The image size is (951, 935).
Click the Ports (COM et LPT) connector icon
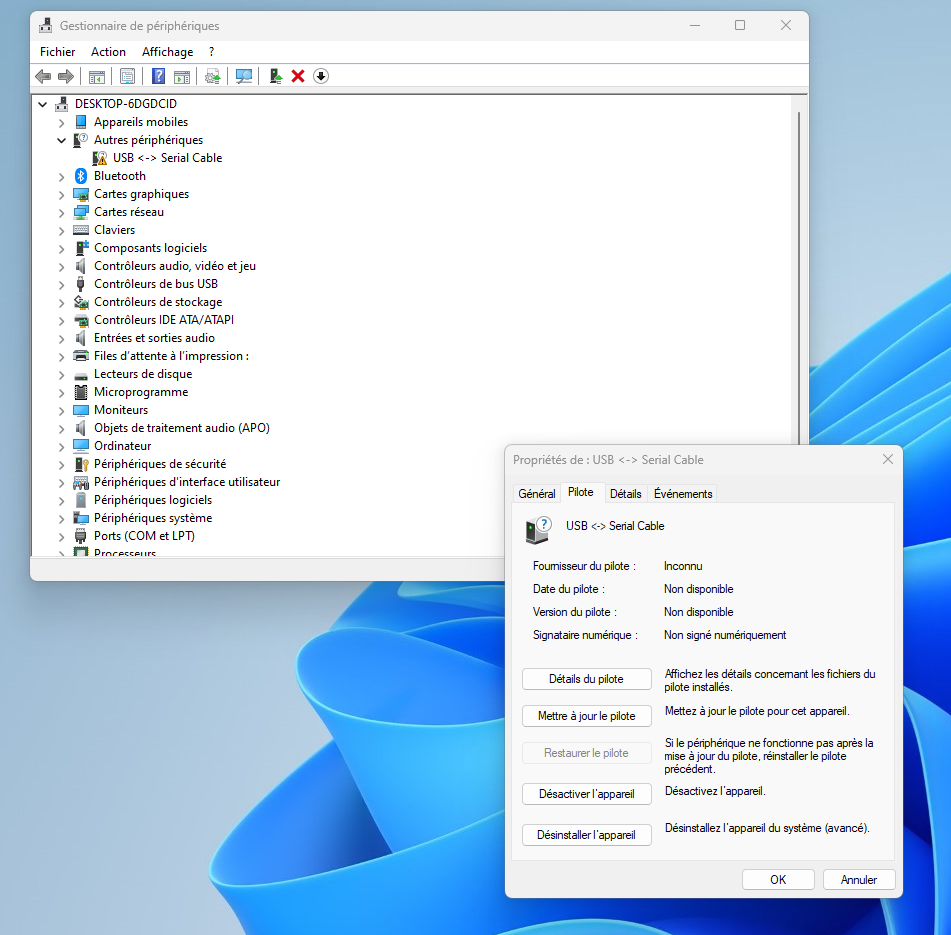click(x=80, y=536)
